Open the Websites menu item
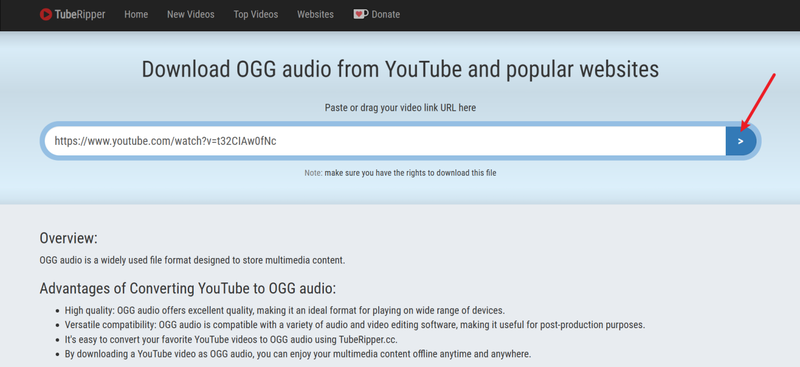800x367 pixels. click(315, 14)
